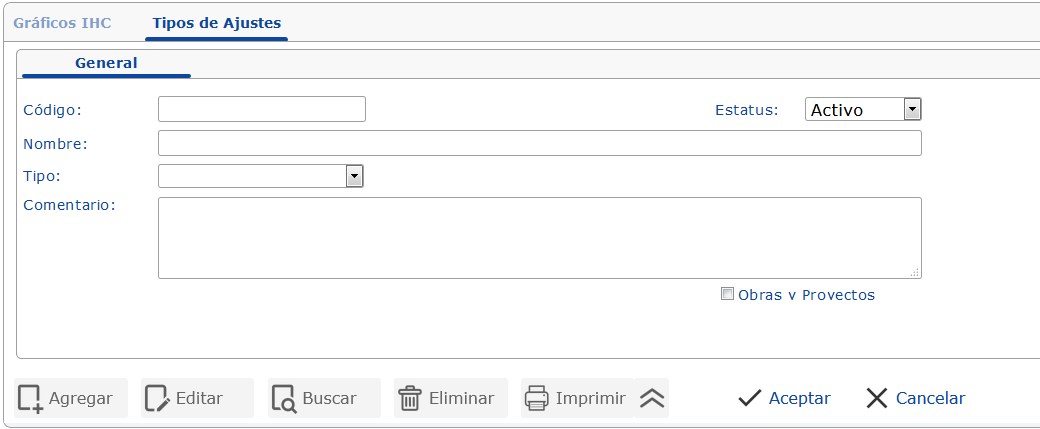
Task: Grab the Comentario textarea resize handle
Action: (915, 272)
